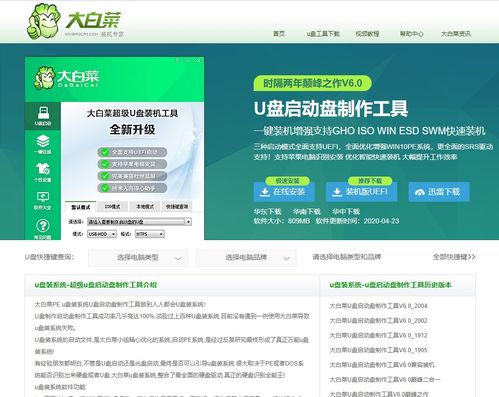Open history version V6.0_2004 link
This screenshot has height=397, width=499.
(x=378, y=306)
